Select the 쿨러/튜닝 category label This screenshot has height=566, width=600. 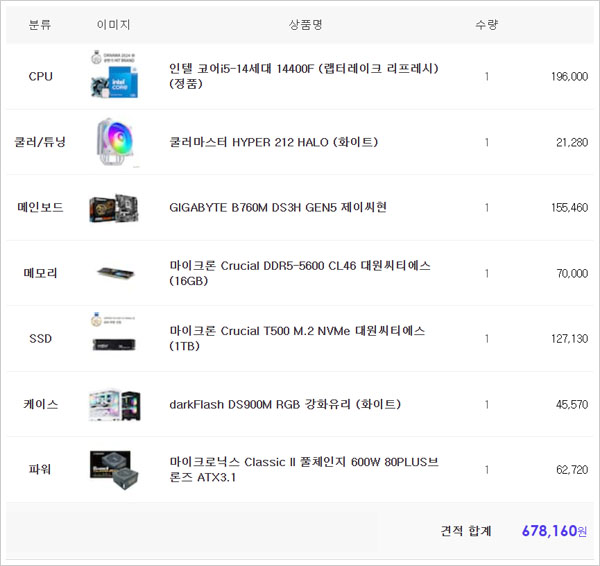(40, 142)
